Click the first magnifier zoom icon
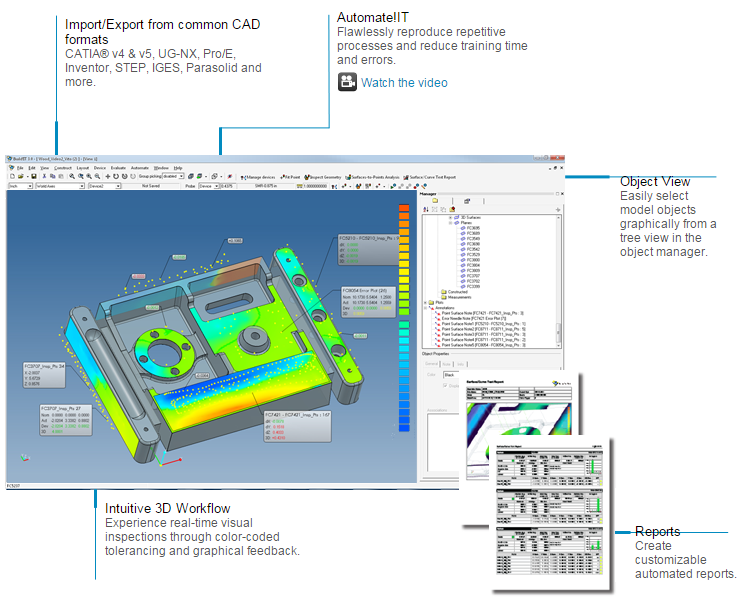The image size is (739, 601). tap(72, 176)
